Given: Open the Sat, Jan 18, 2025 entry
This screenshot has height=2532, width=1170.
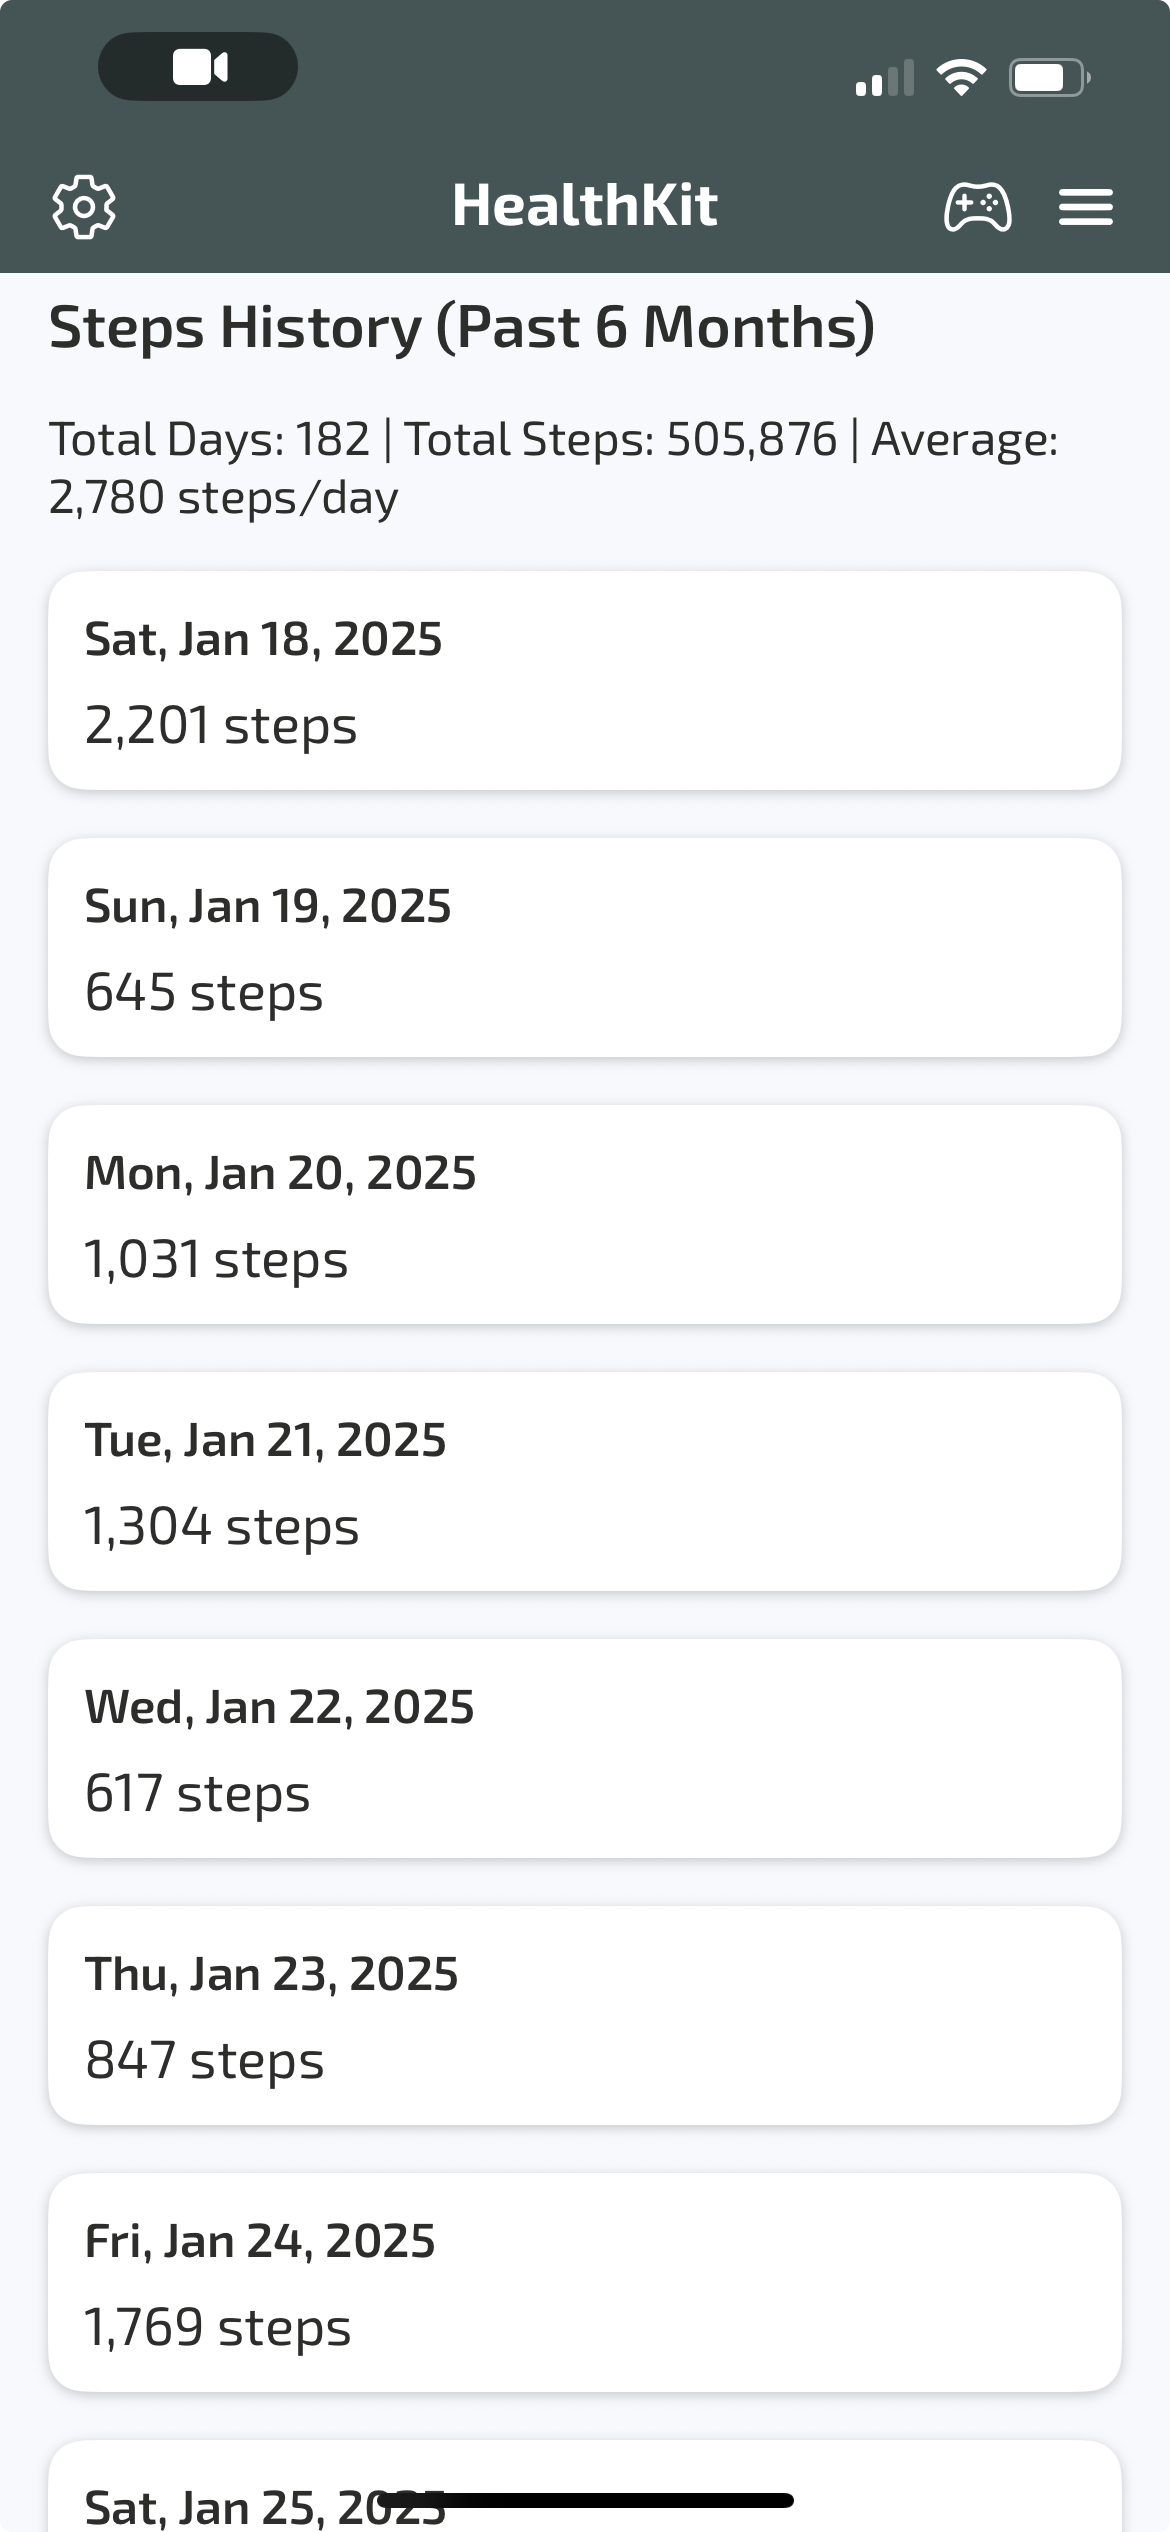Looking at the screenshot, I should pos(585,680).
